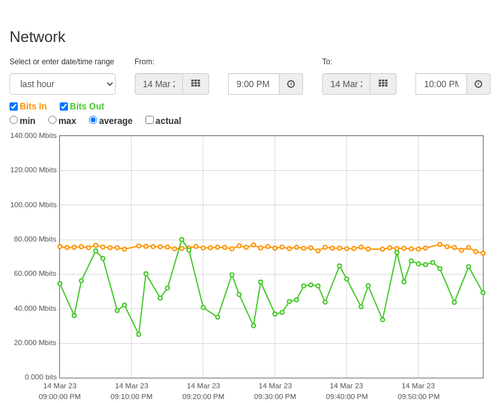Uncheck the Bits In checkbox
500x403 pixels.
tap(14, 106)
